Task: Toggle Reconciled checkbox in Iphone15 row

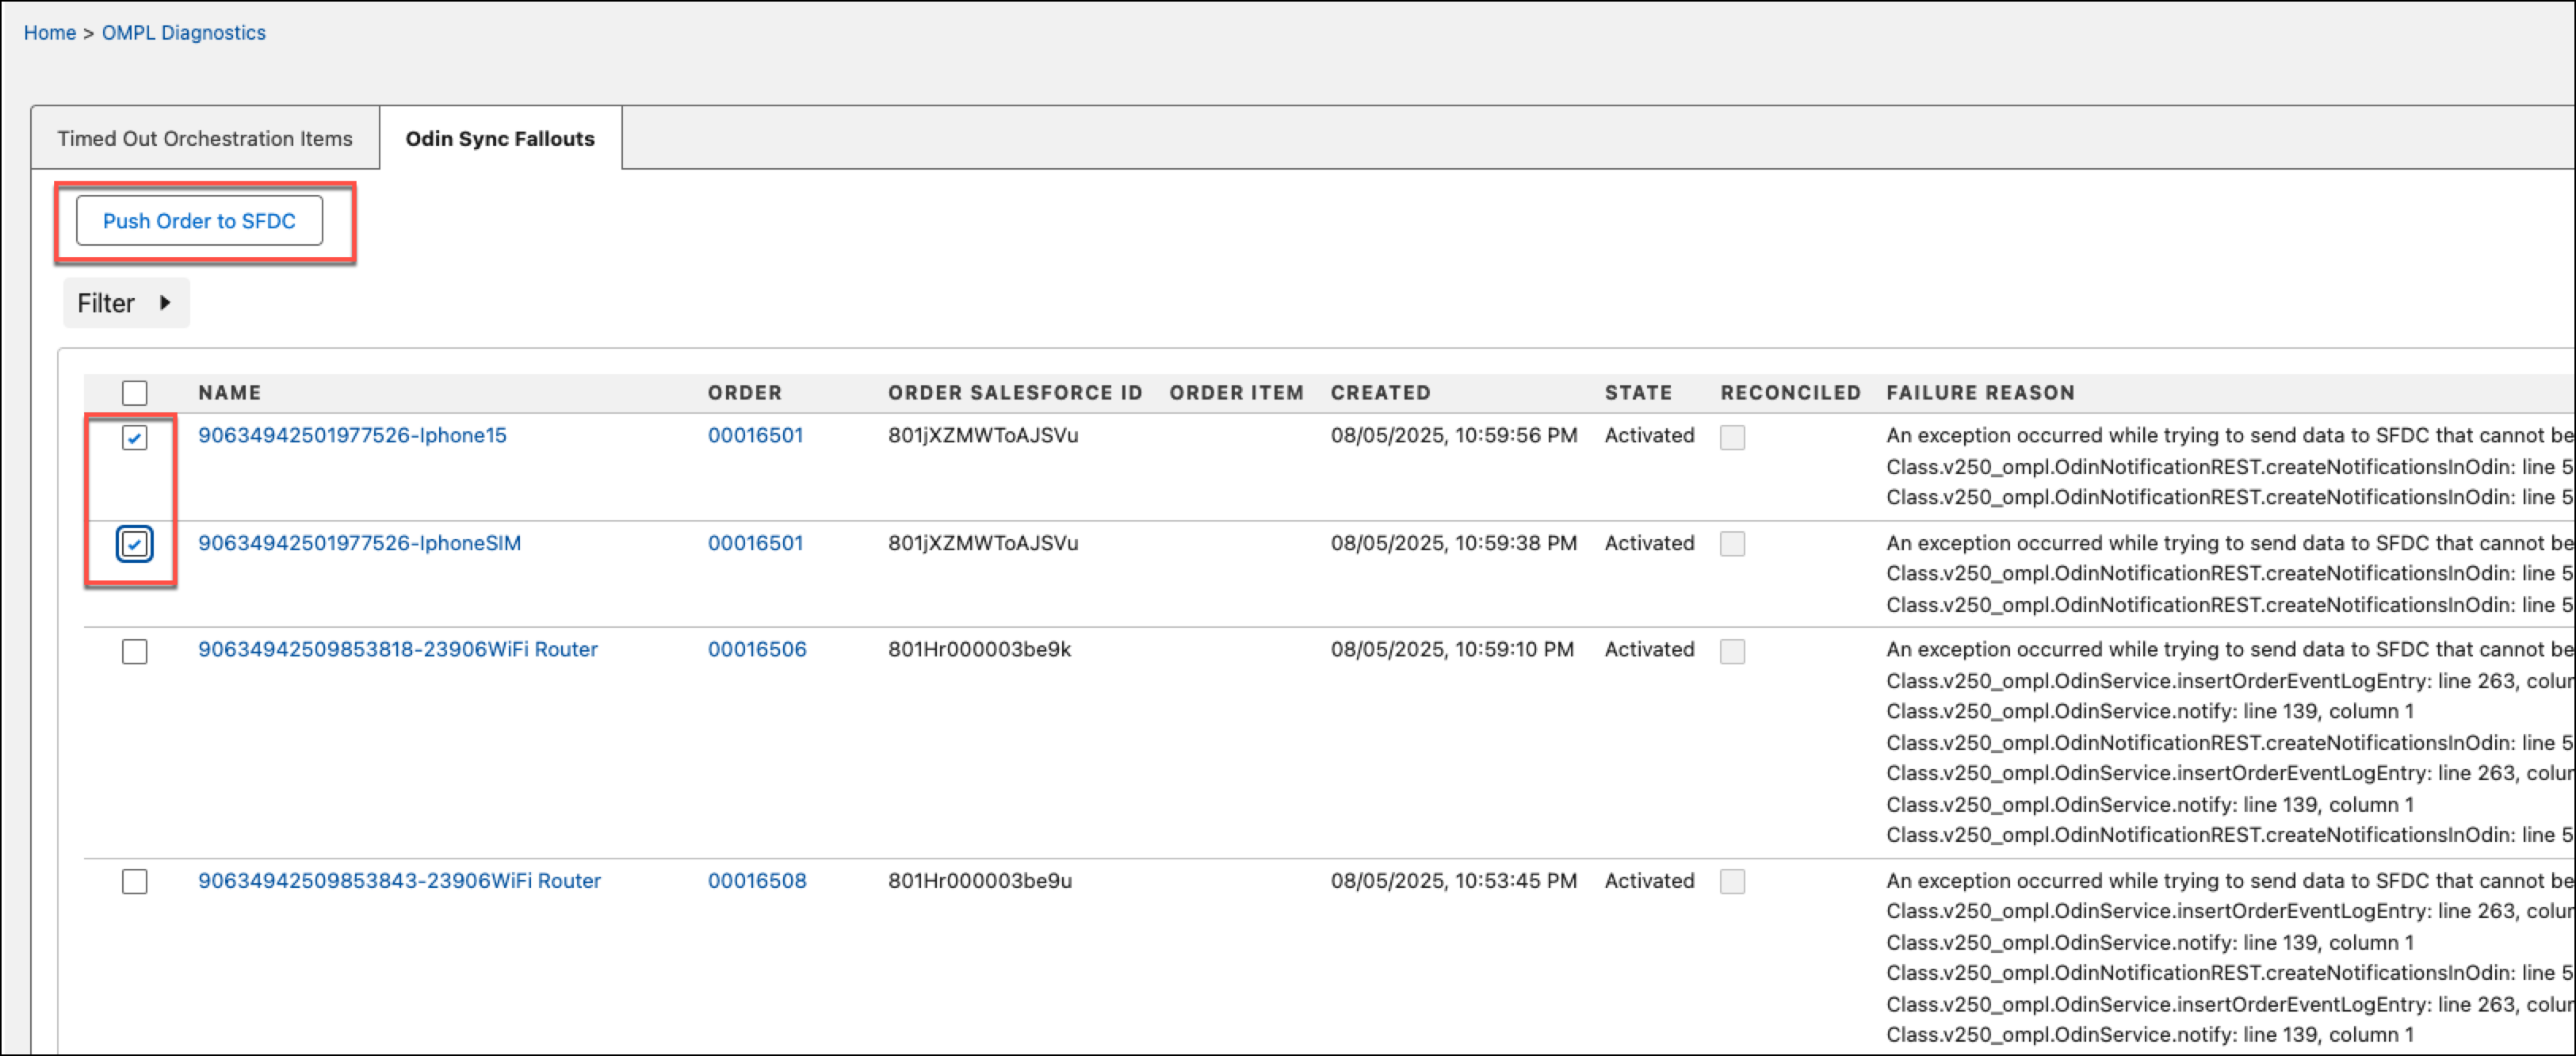Action: pos(1733,438)
